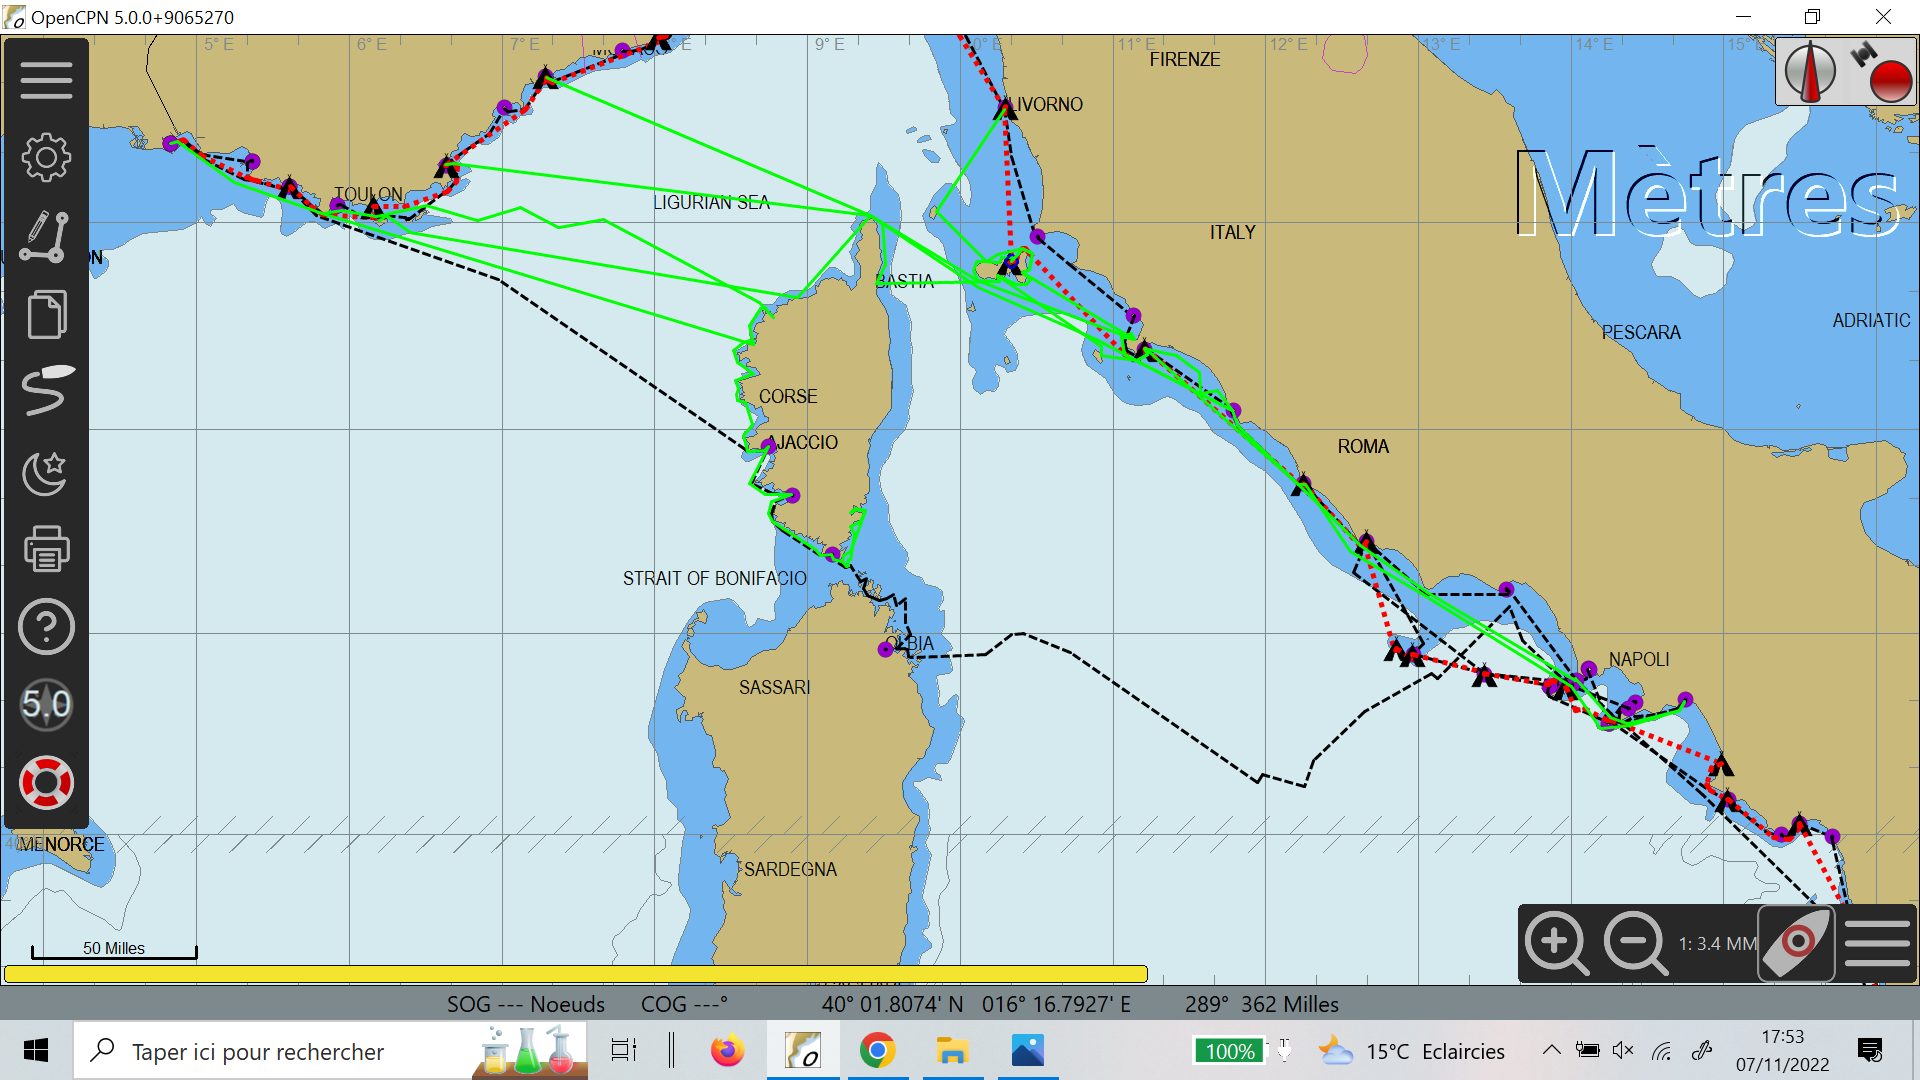This screenshot has width=1920, height=1080.
Task: Click the FIRENZE label on chart
Action: tap(1185, 60)
